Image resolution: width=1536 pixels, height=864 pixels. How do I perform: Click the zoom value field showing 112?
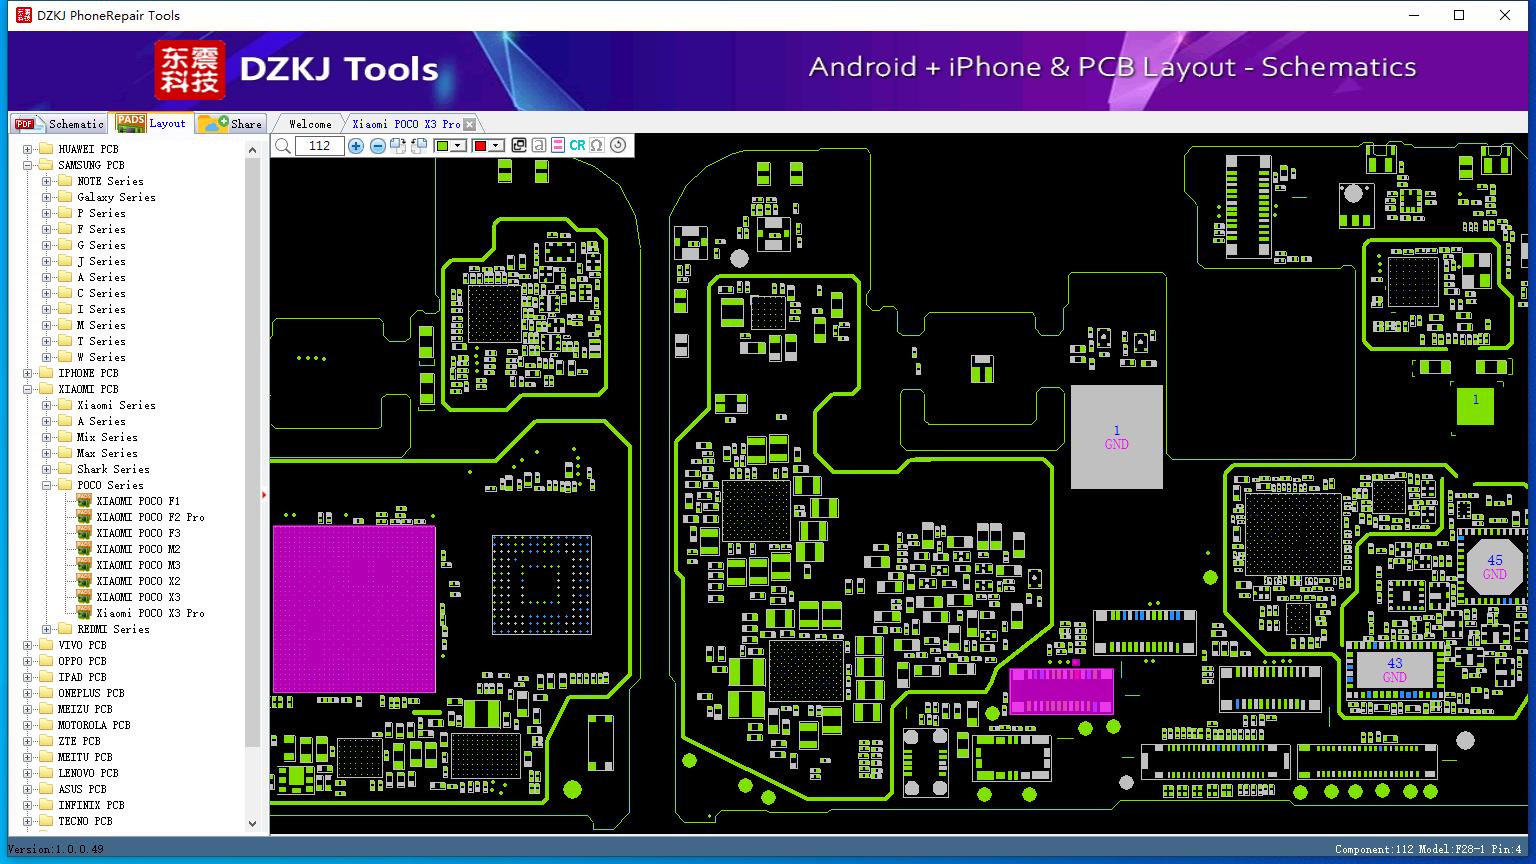320,146
